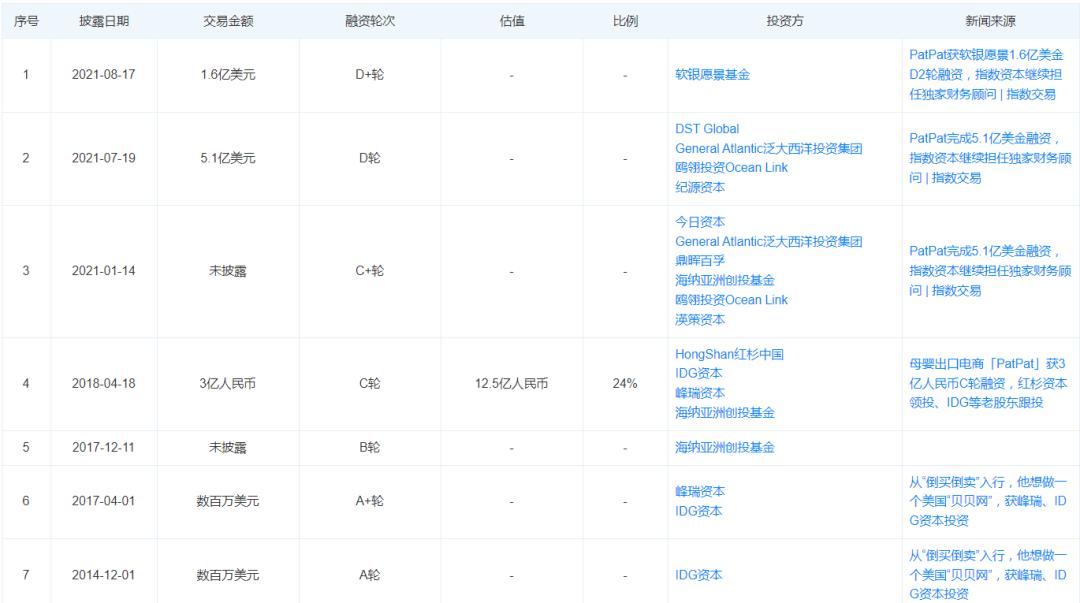The image size is (1080, 603).
Task: Open 海纳亚洲创投基金 in the B轮 row
Action: (x=725, y=447)
